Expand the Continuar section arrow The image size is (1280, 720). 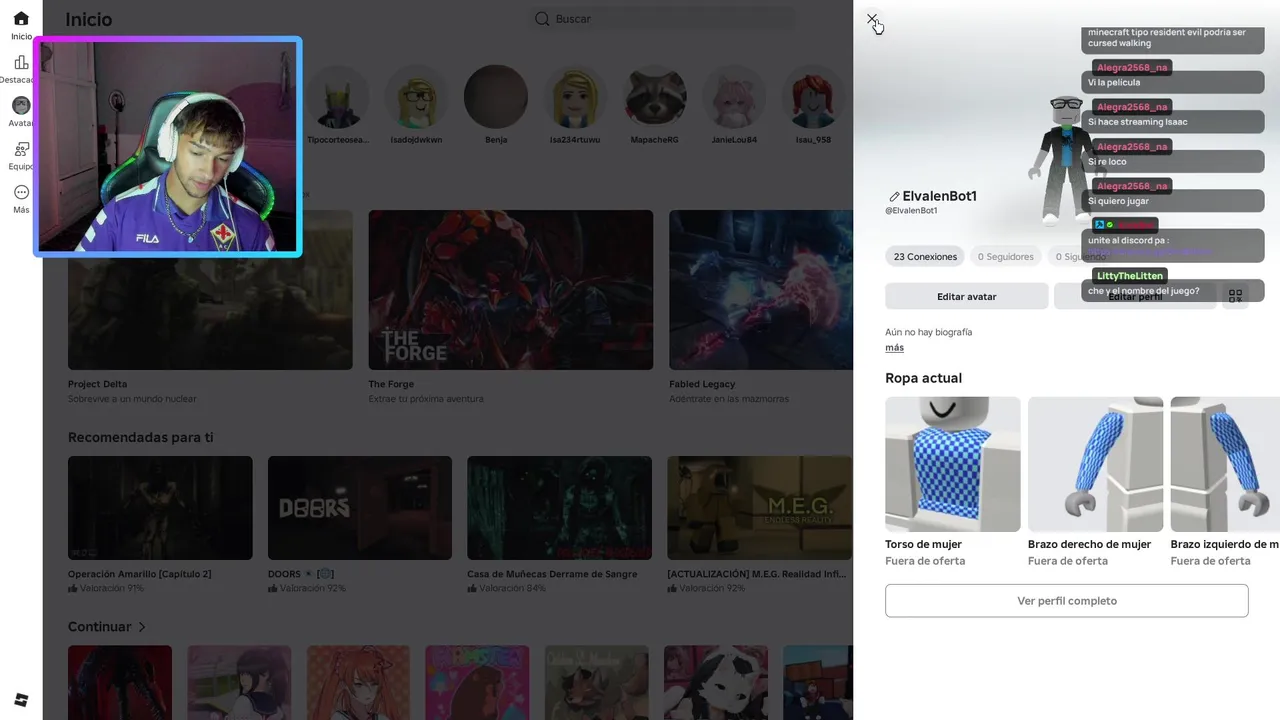coord(142,627)
